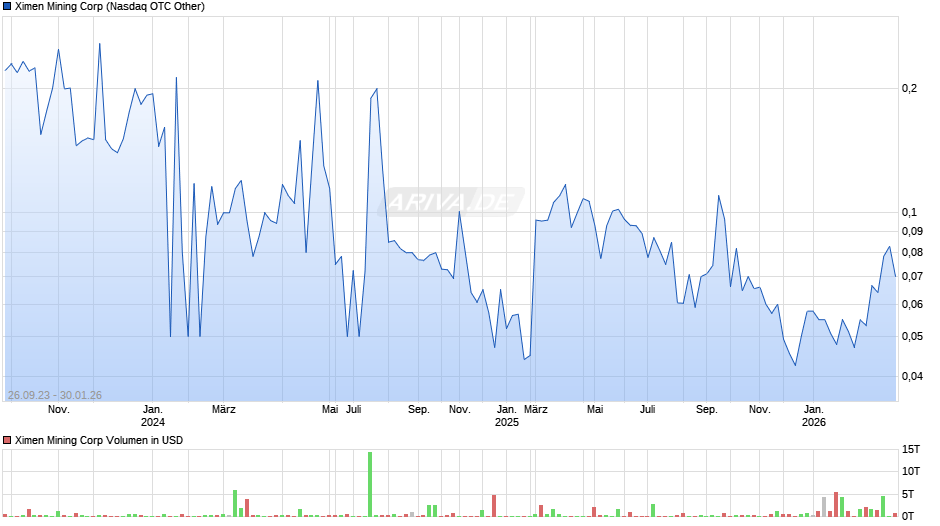Click the final data point of the price line
940x526 pixels.
pos(896,276)
